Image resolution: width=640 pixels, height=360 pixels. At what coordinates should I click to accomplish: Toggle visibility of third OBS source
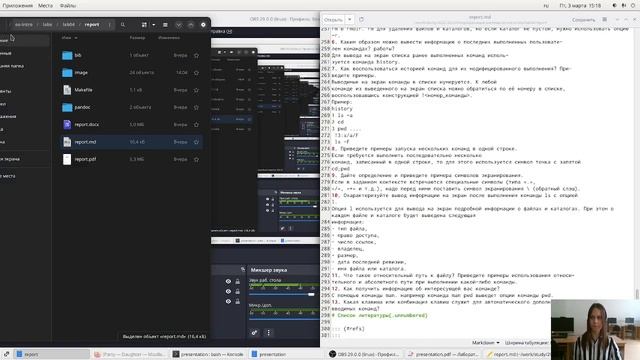coord(228,302)
